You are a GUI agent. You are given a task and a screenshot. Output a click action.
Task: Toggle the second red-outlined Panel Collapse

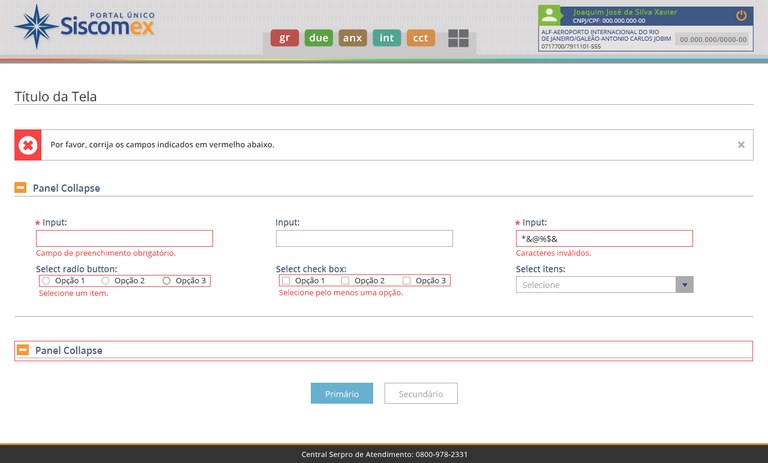point(22,351)
